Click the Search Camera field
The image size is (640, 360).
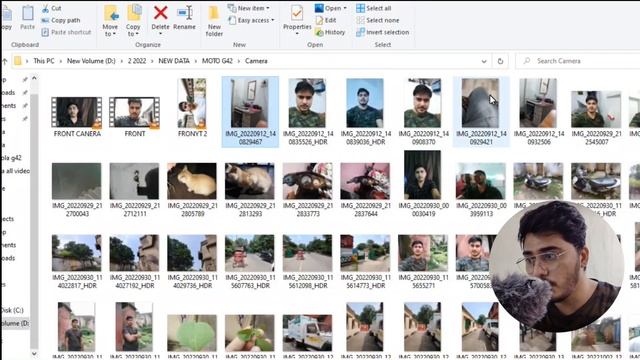[x=579, y=61]
